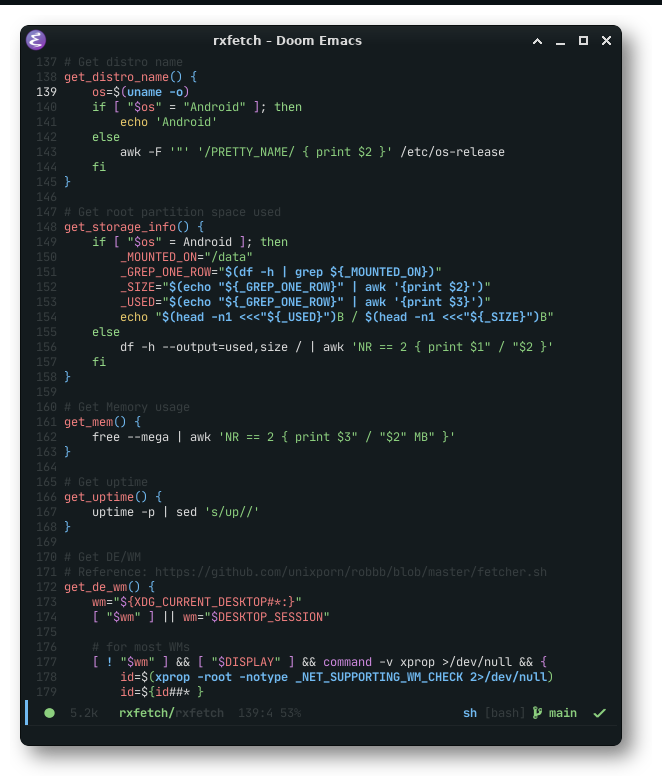
Task: Click the github.com reference URL on line 171
Action: (351, 572)
